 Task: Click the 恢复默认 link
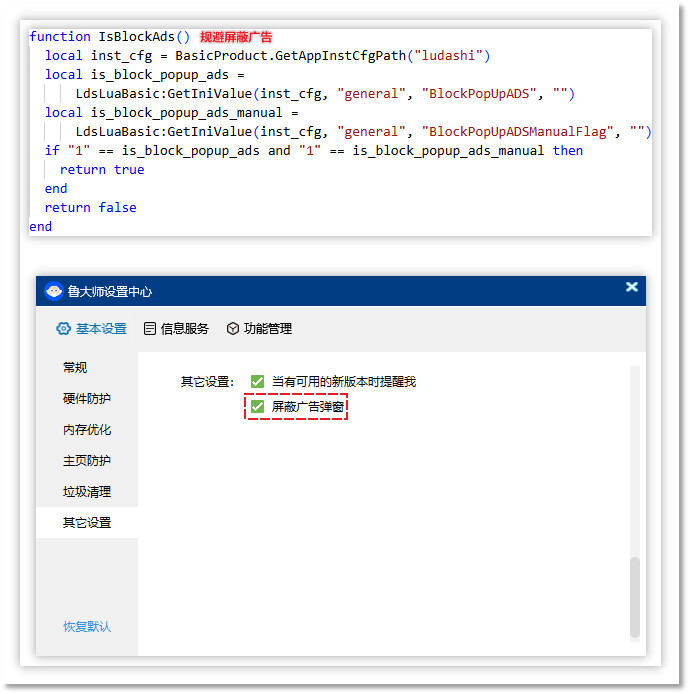(x=87, y=627)
